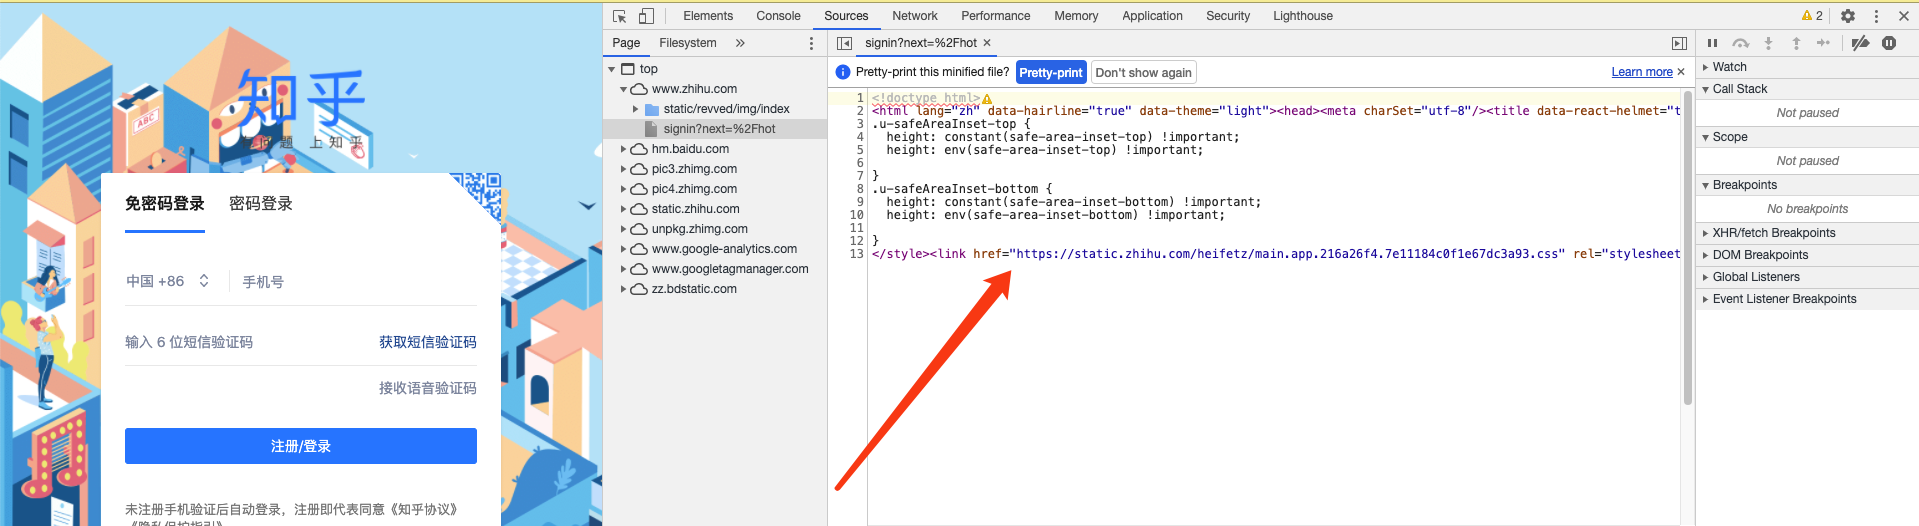Select the Filesystem navigator tab
1919x526 pixels.
click(688, 43)
